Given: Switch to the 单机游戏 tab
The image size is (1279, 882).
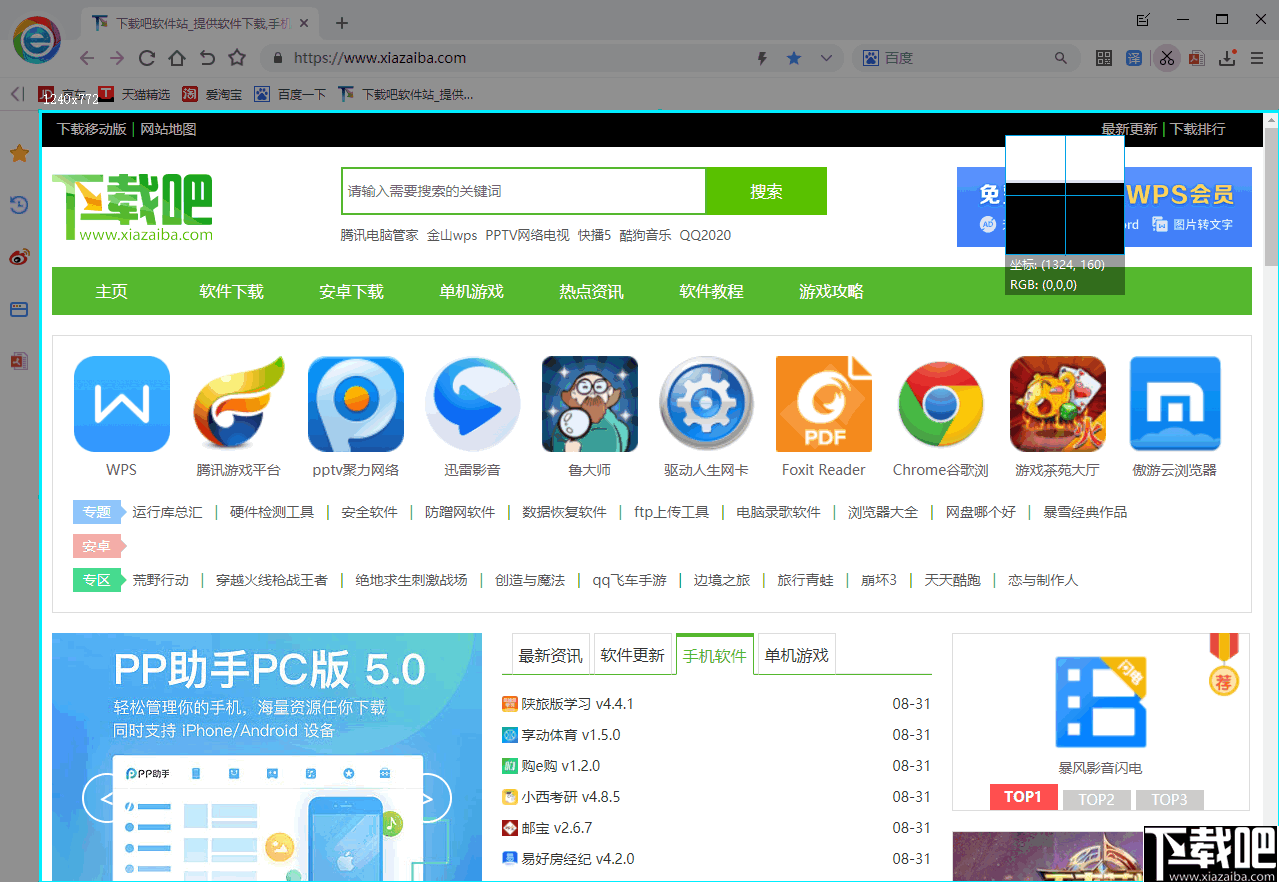Looking at the screenshot, I should pyautogui.click(x=795, y=653).
